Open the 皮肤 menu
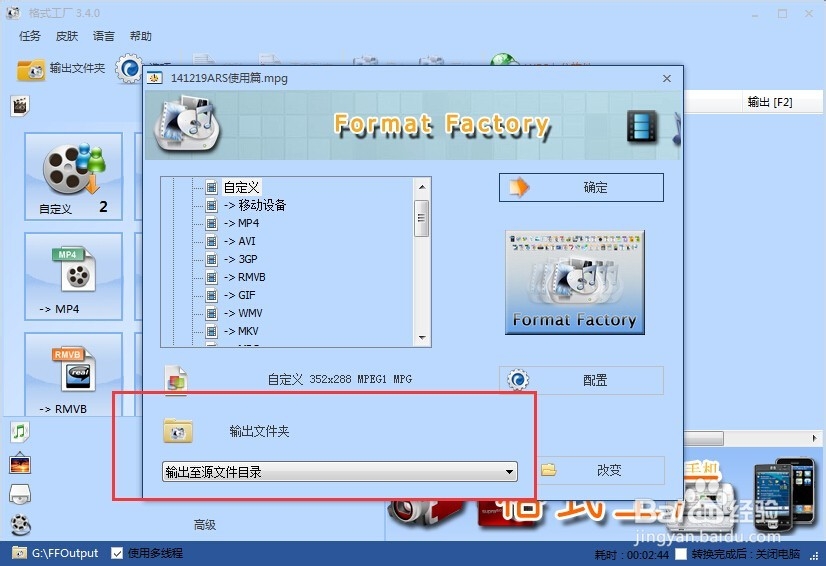Screen dimensions: 826x566 67,36
